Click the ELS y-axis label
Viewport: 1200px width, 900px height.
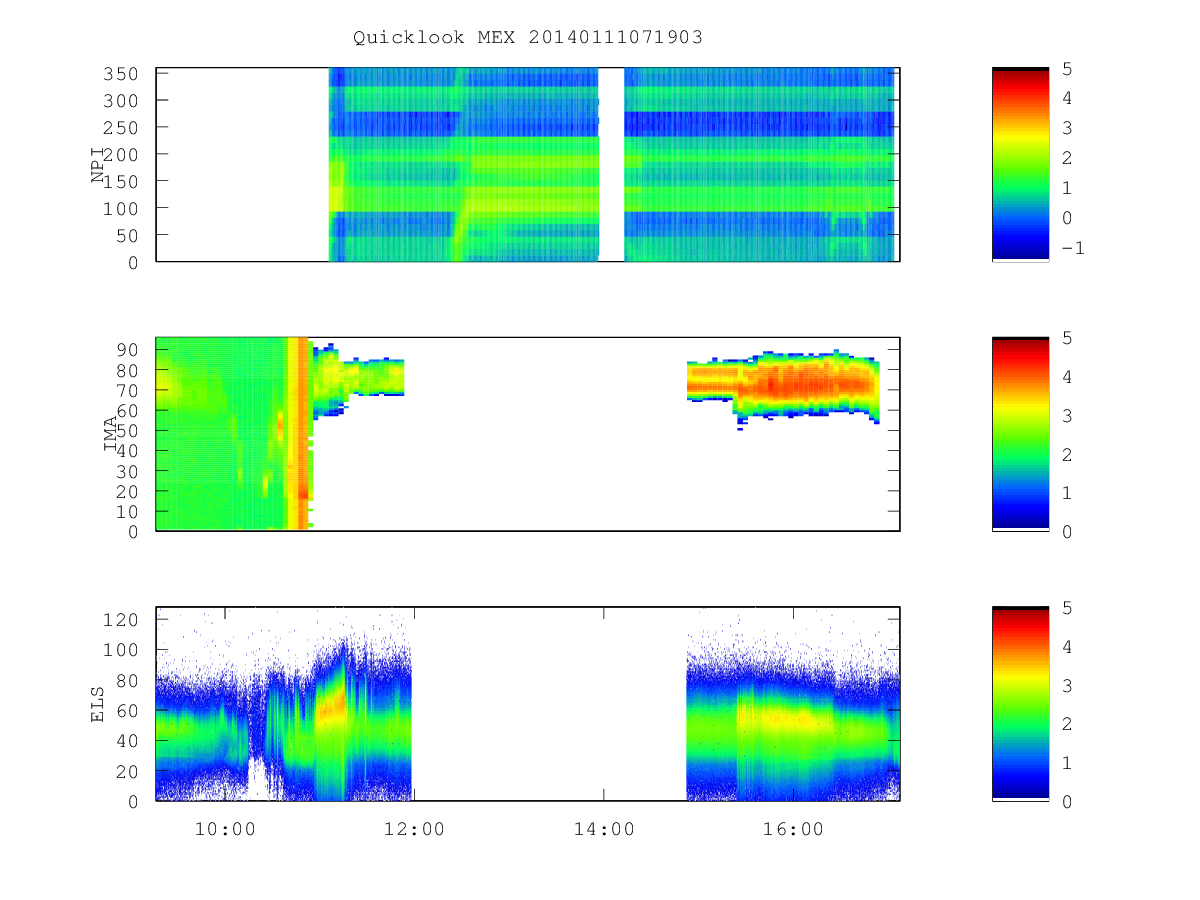98,704
